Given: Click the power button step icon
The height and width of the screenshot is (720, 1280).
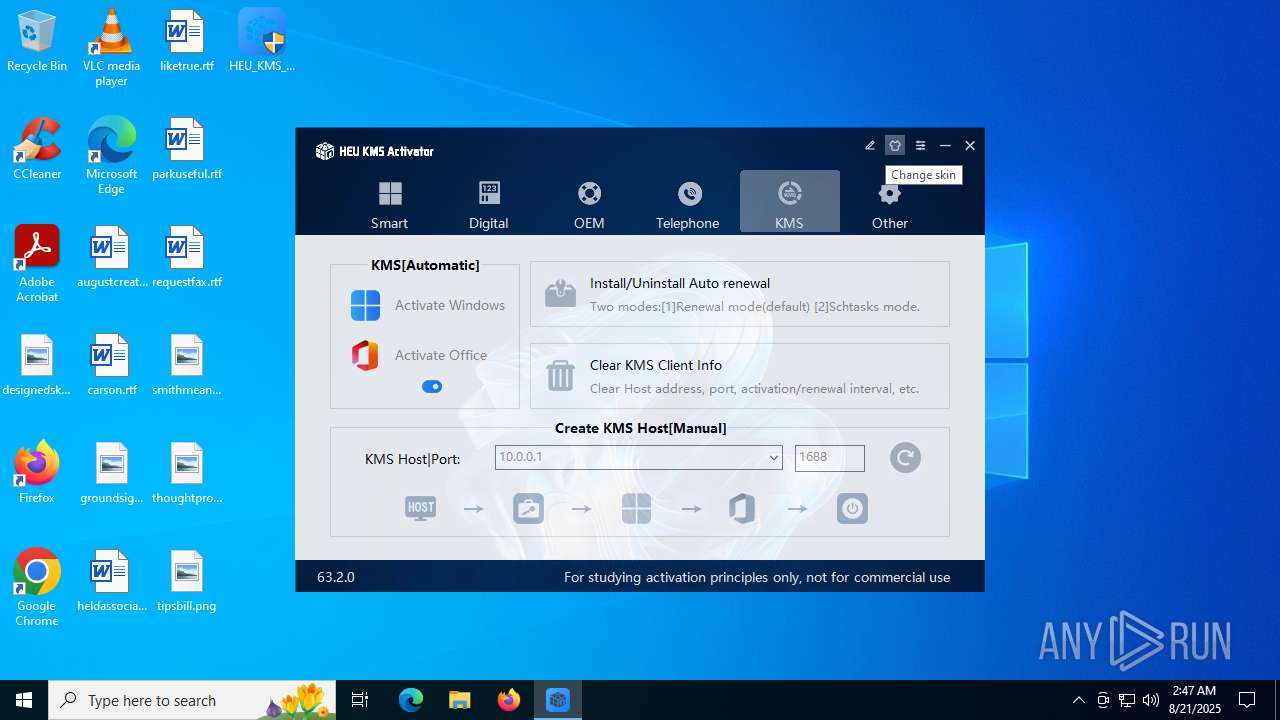Looking at the screenshot, I should (x=852, y=508).
